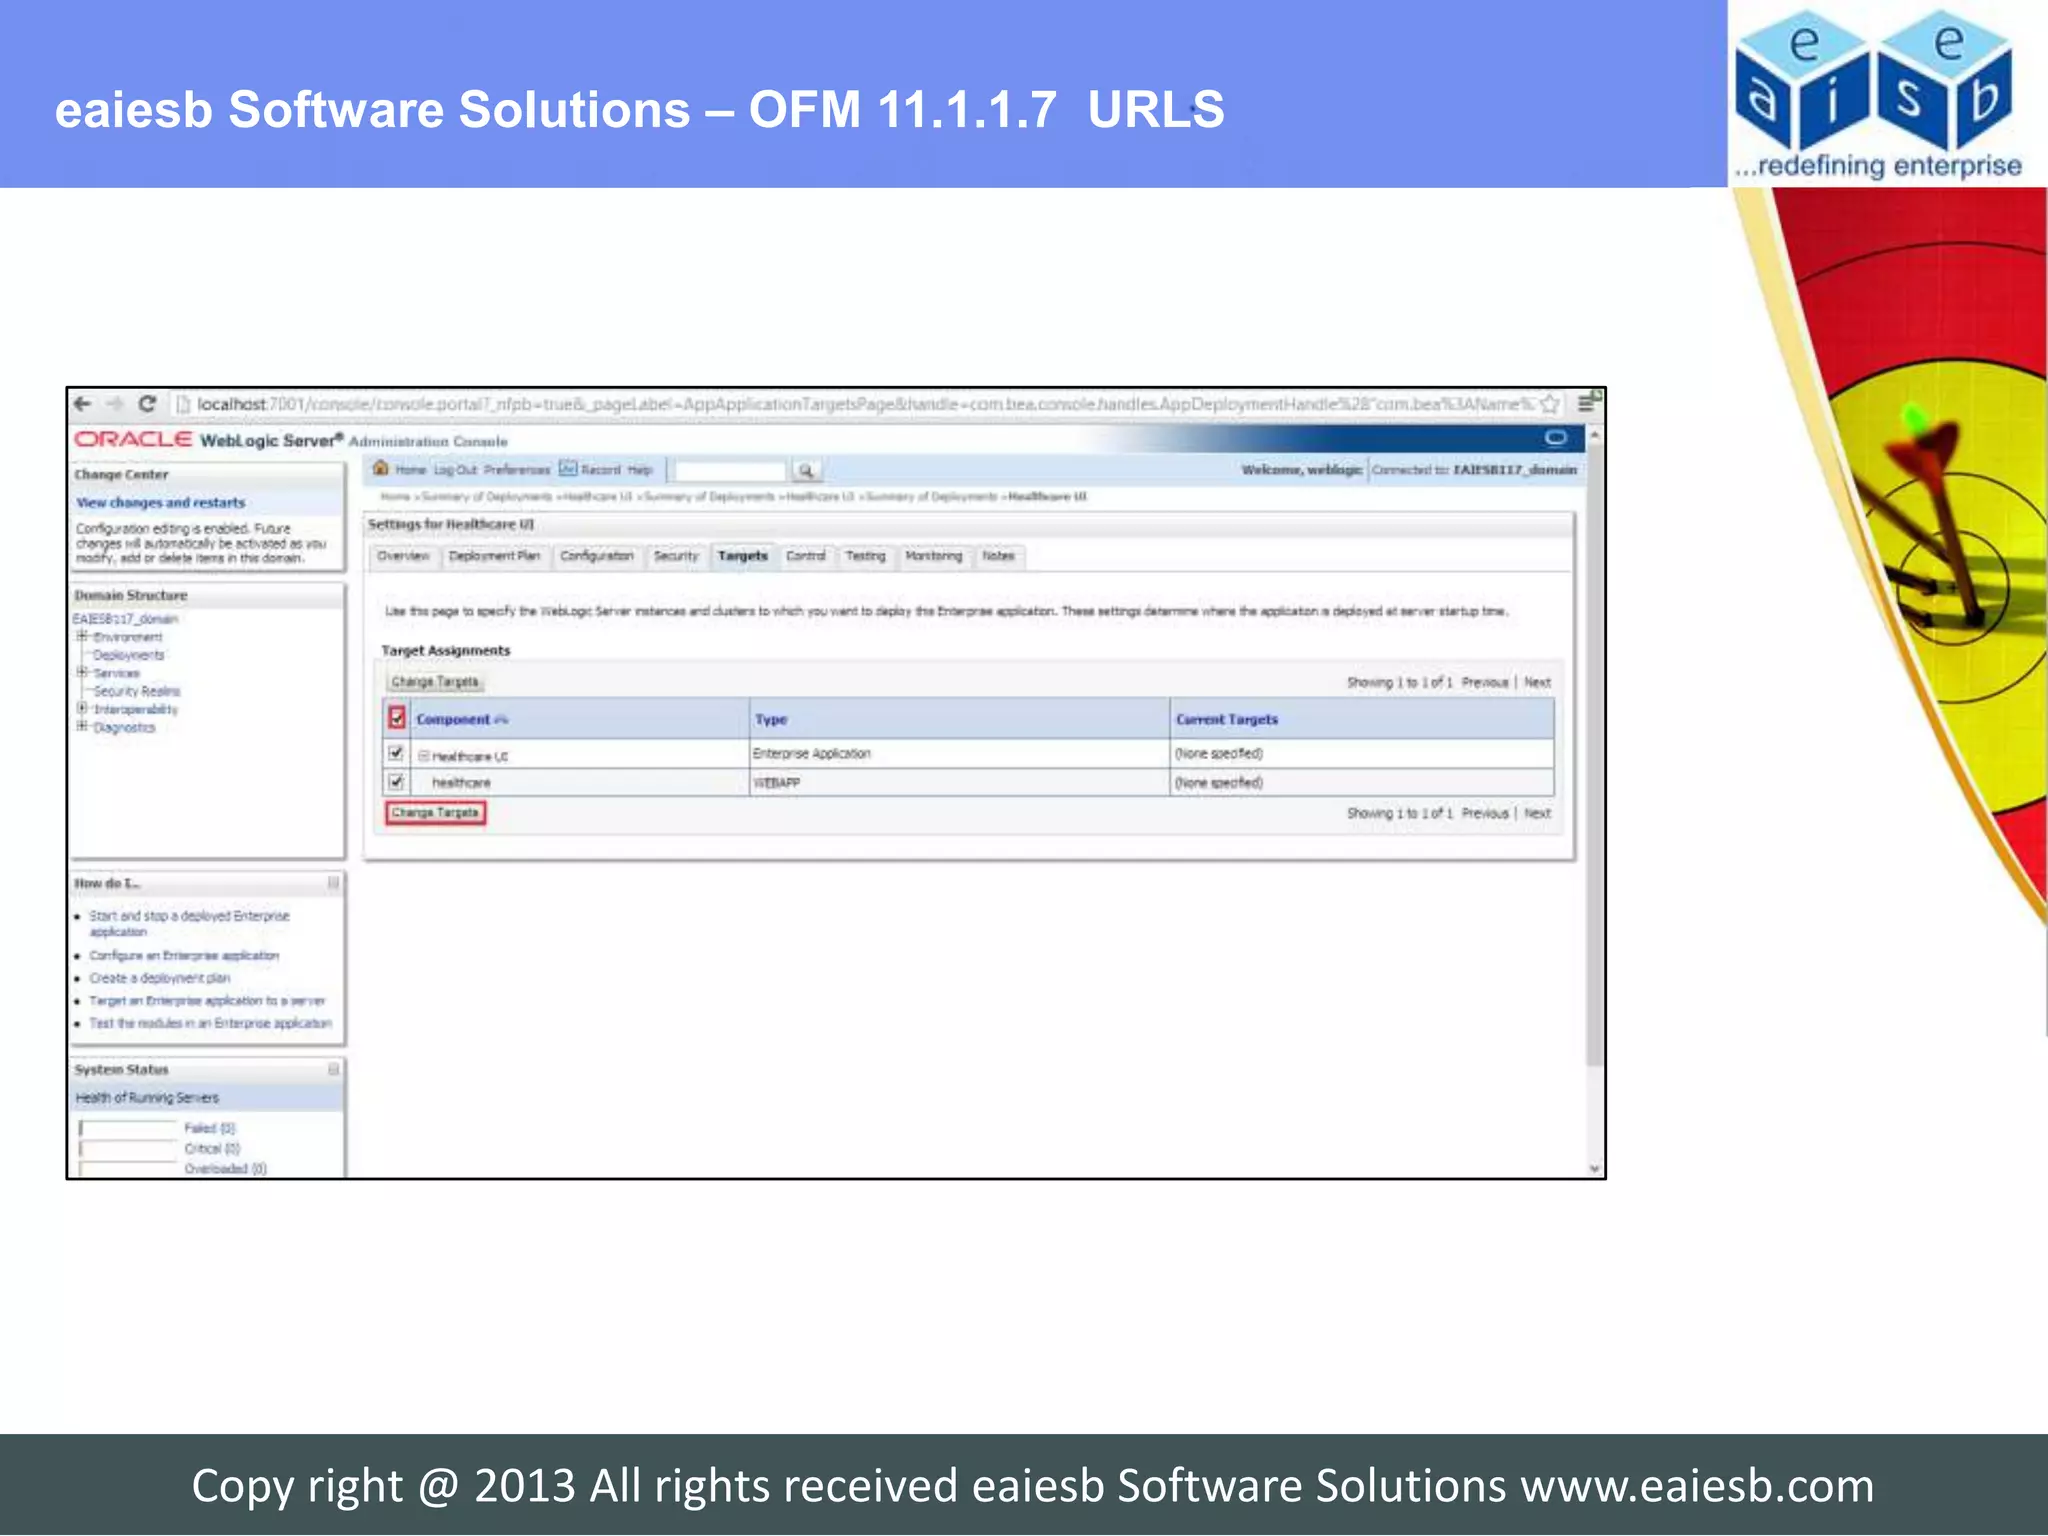Screen dimensions: 2048x1536
Task: Select the Targets tab
Action: pos(743,556)
